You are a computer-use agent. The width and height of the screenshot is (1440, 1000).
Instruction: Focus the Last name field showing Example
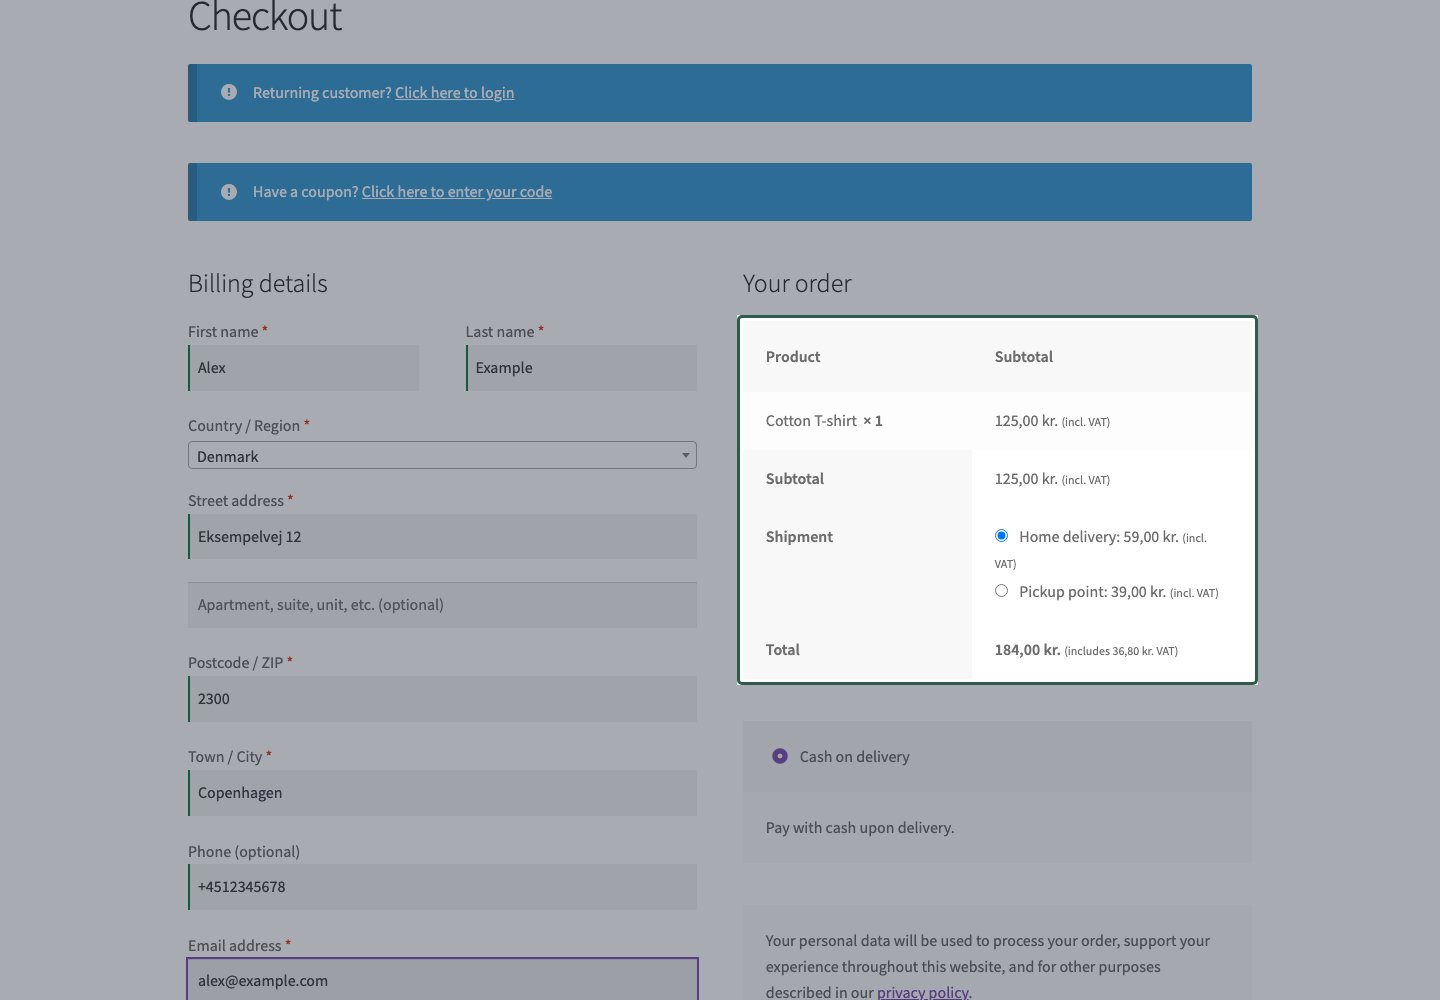pos(581,368)
